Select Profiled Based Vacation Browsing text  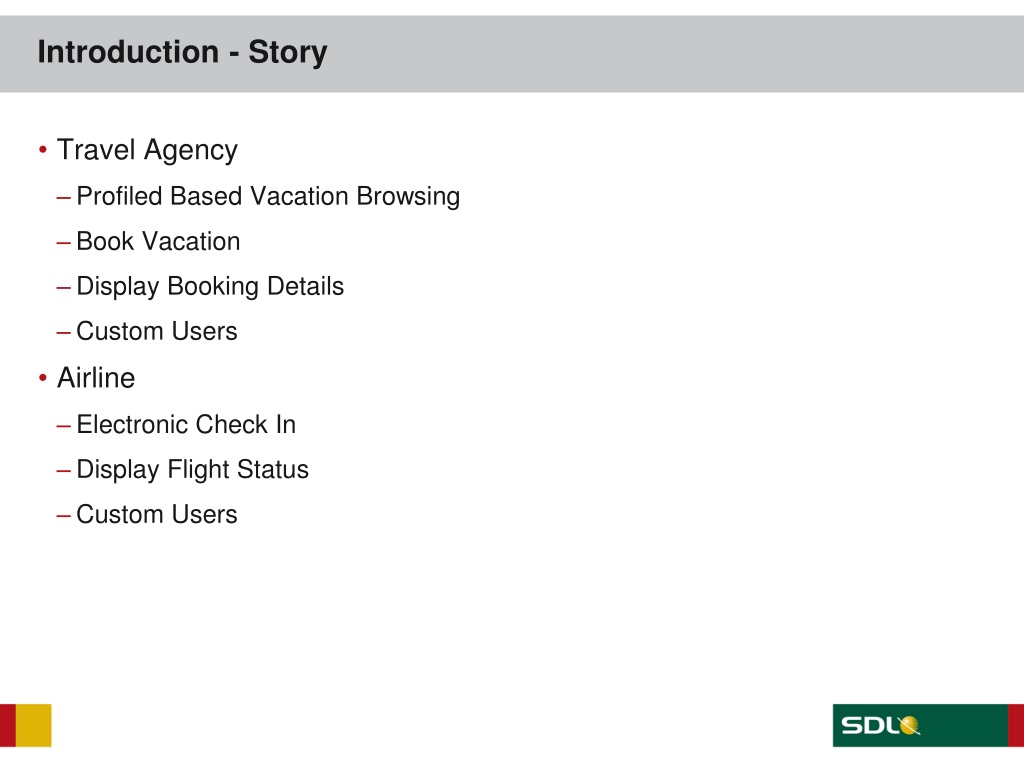pyautogui.click(x=268, y=196)
